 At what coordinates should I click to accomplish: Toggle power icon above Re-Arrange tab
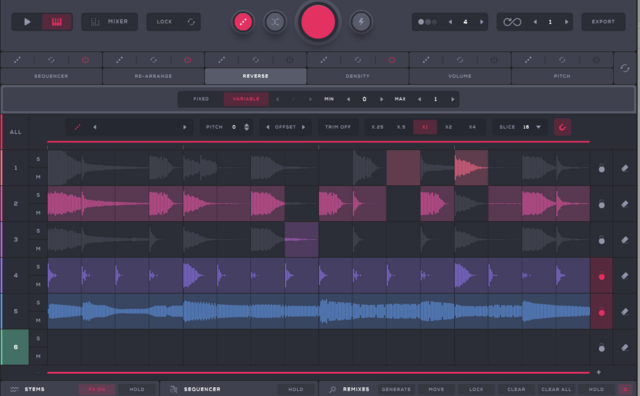(x=187, y=60)
